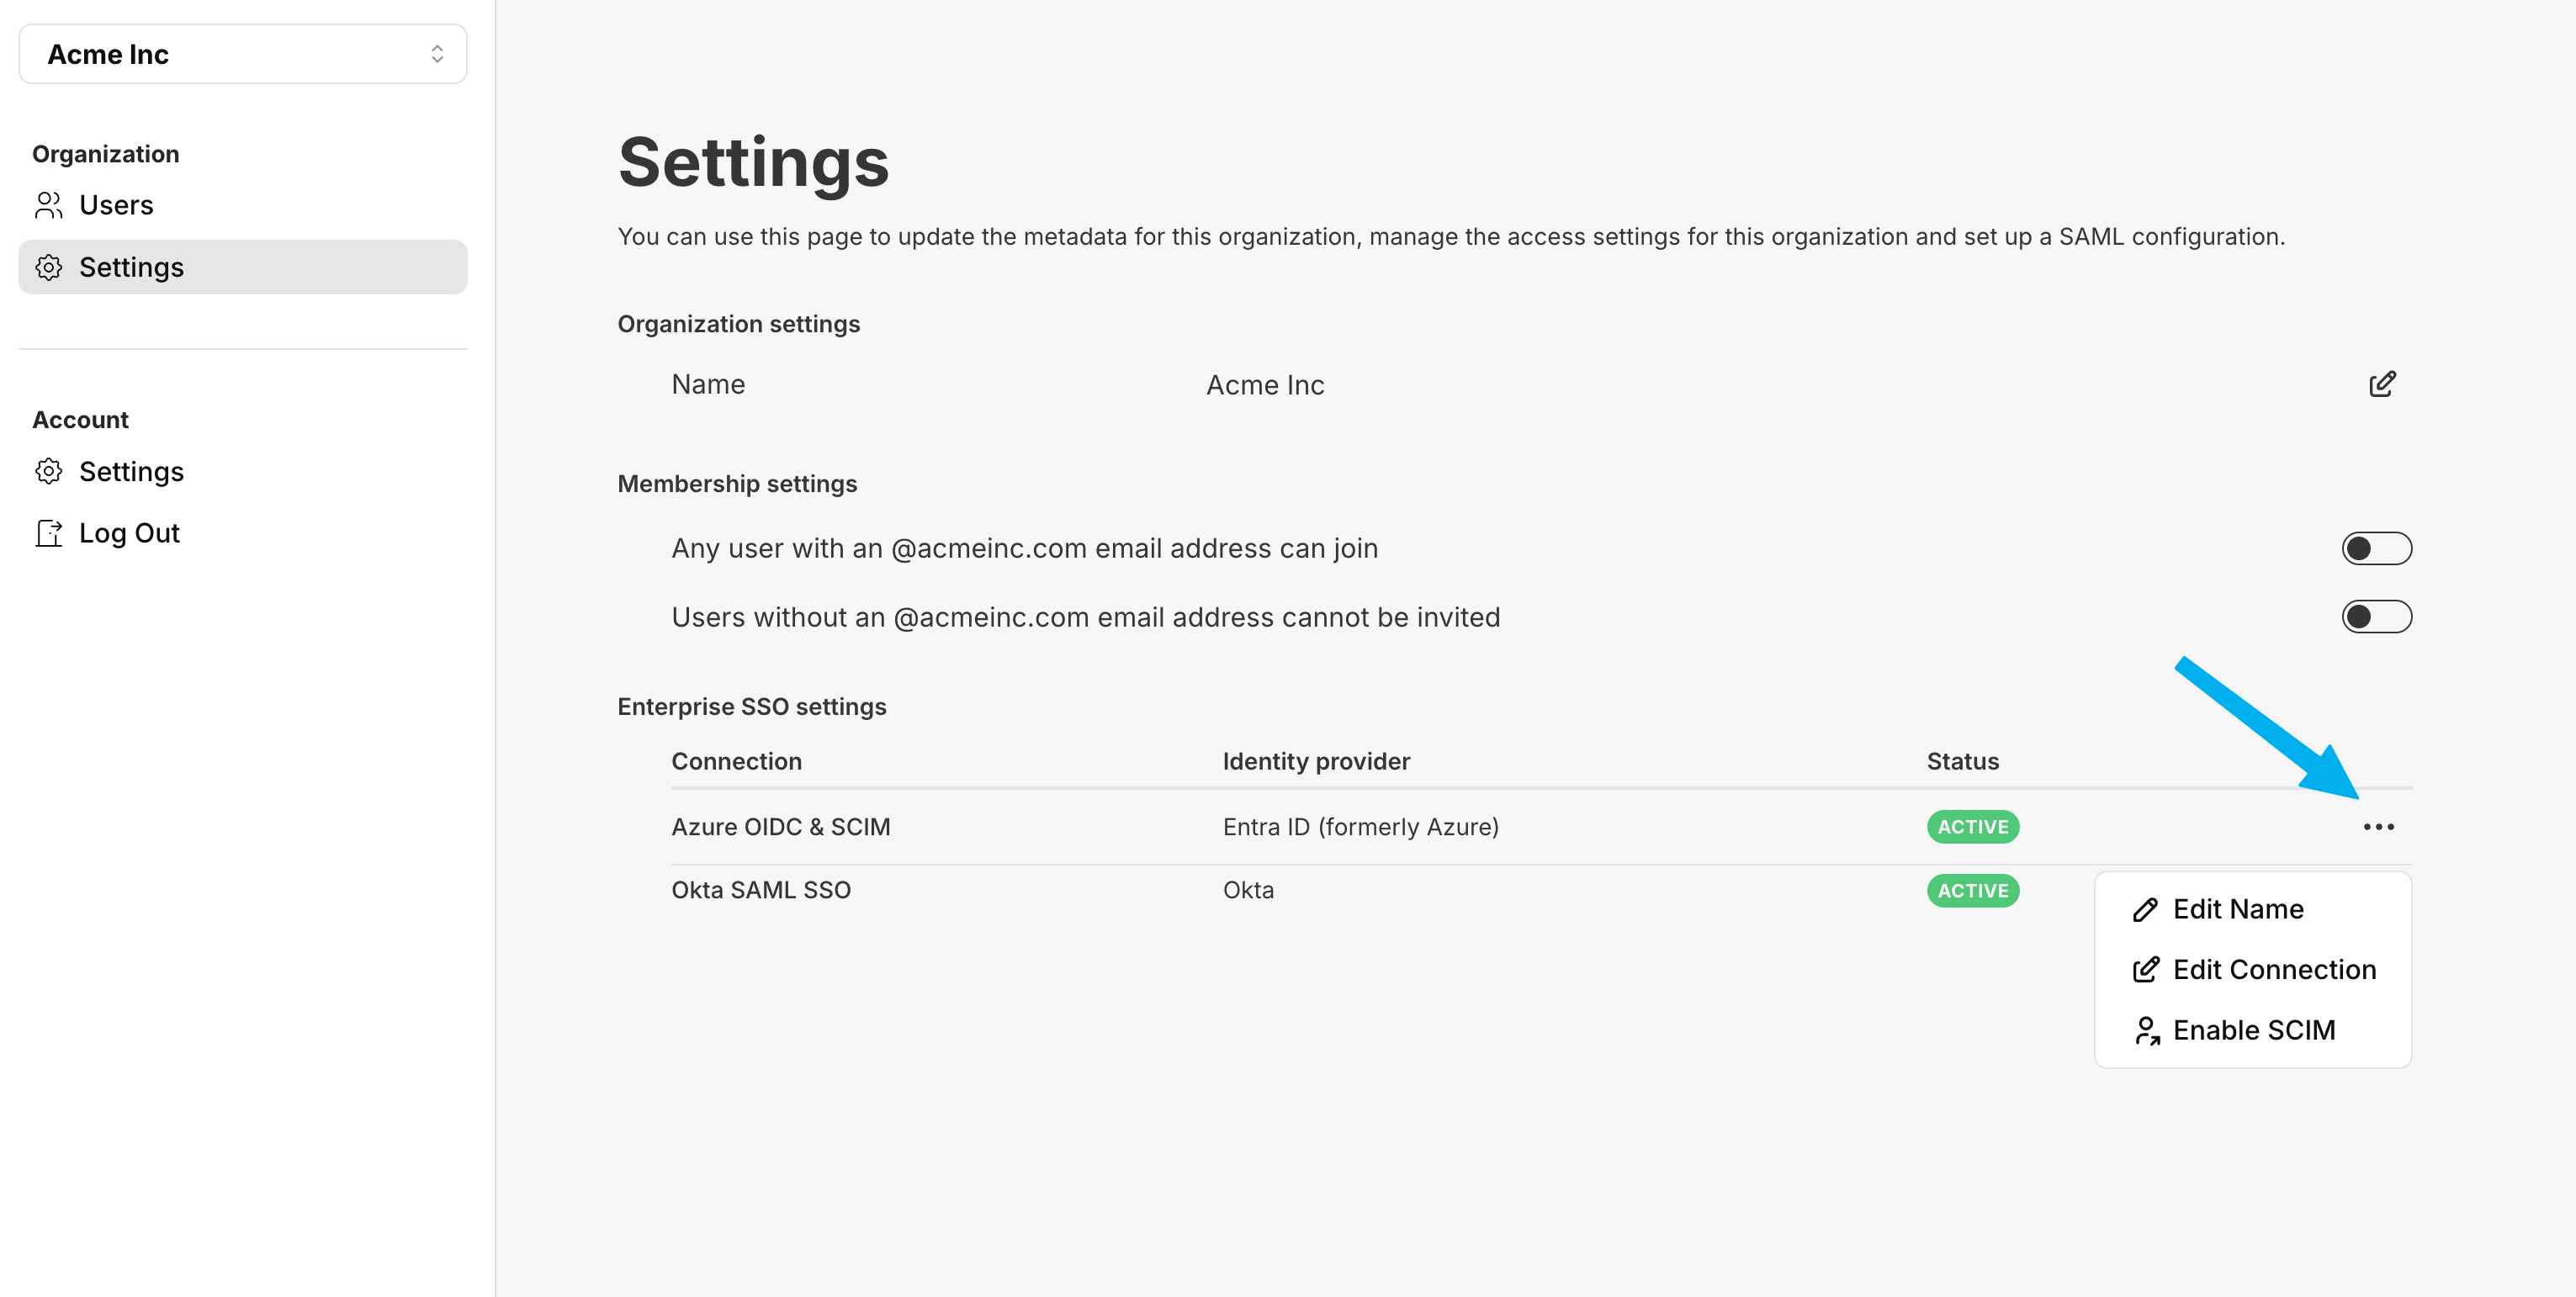The height and width of the screenshot is (1297, 2576).
Task: Open the three-dot menu for Azure OIDC & SCIM
Action: click(2378, 827)
